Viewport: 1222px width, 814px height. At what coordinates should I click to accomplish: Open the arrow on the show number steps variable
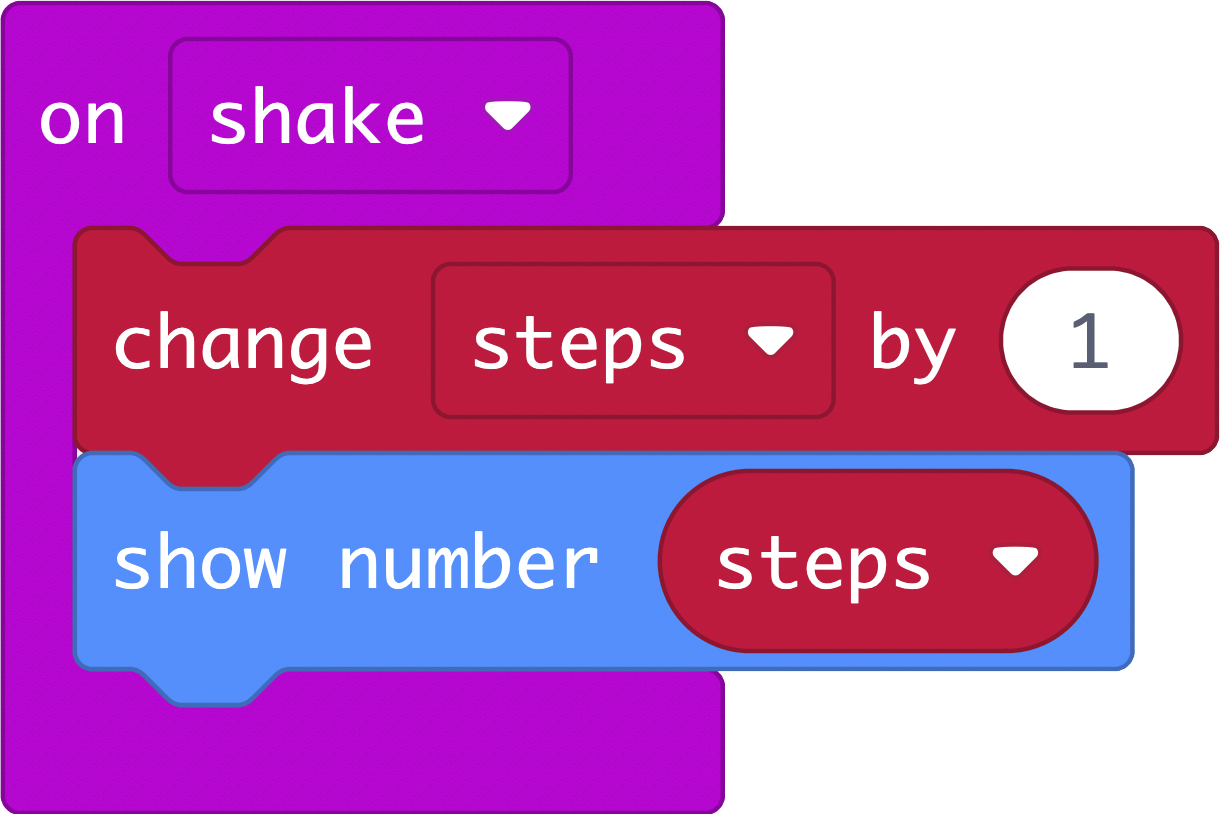pyautogui.click(x=1016, y=562)
